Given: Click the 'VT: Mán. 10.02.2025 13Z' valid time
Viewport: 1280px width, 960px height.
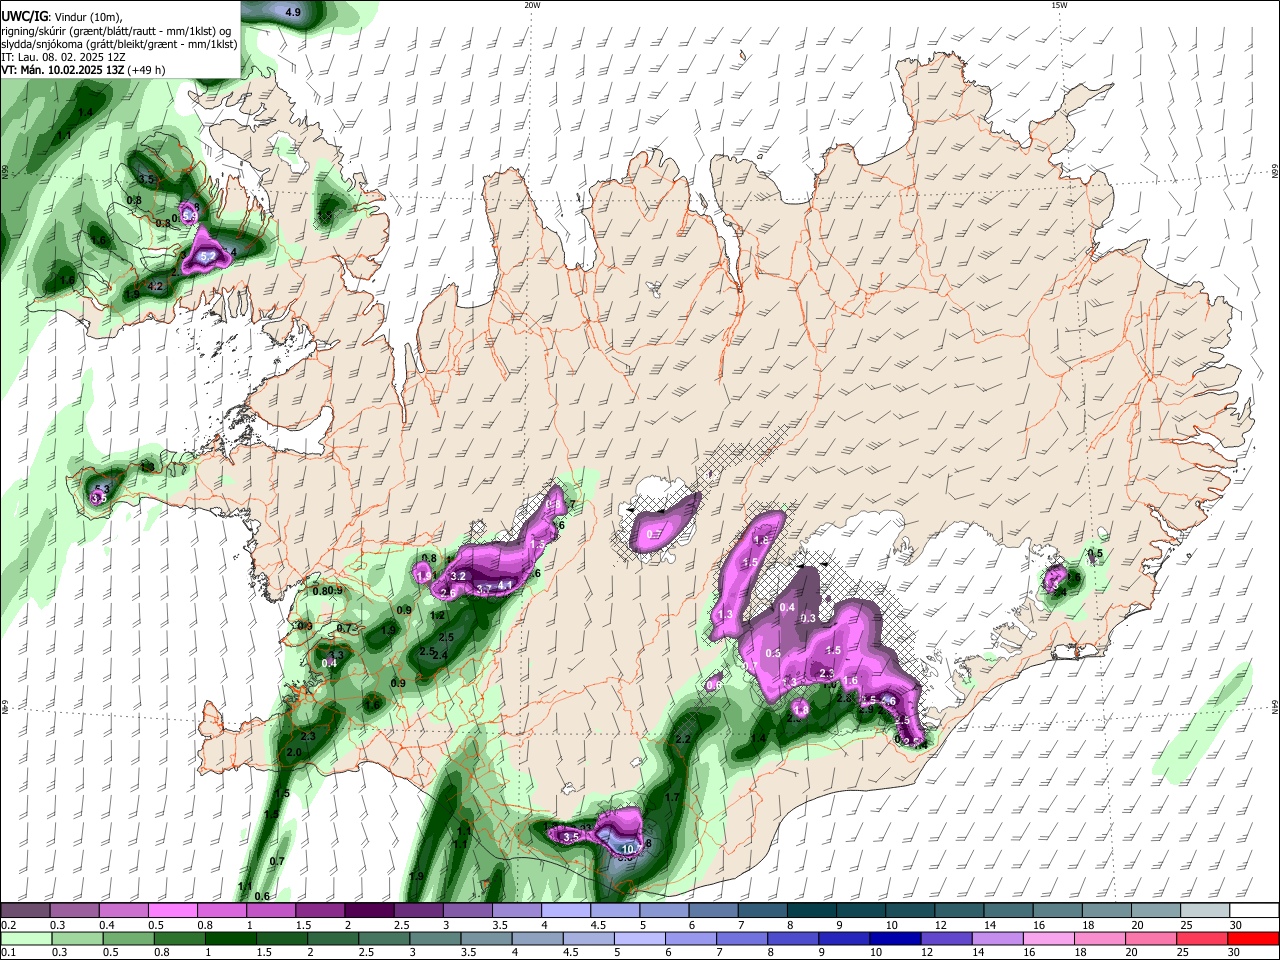Looking at the screenshot, I should tap(62, 70).
